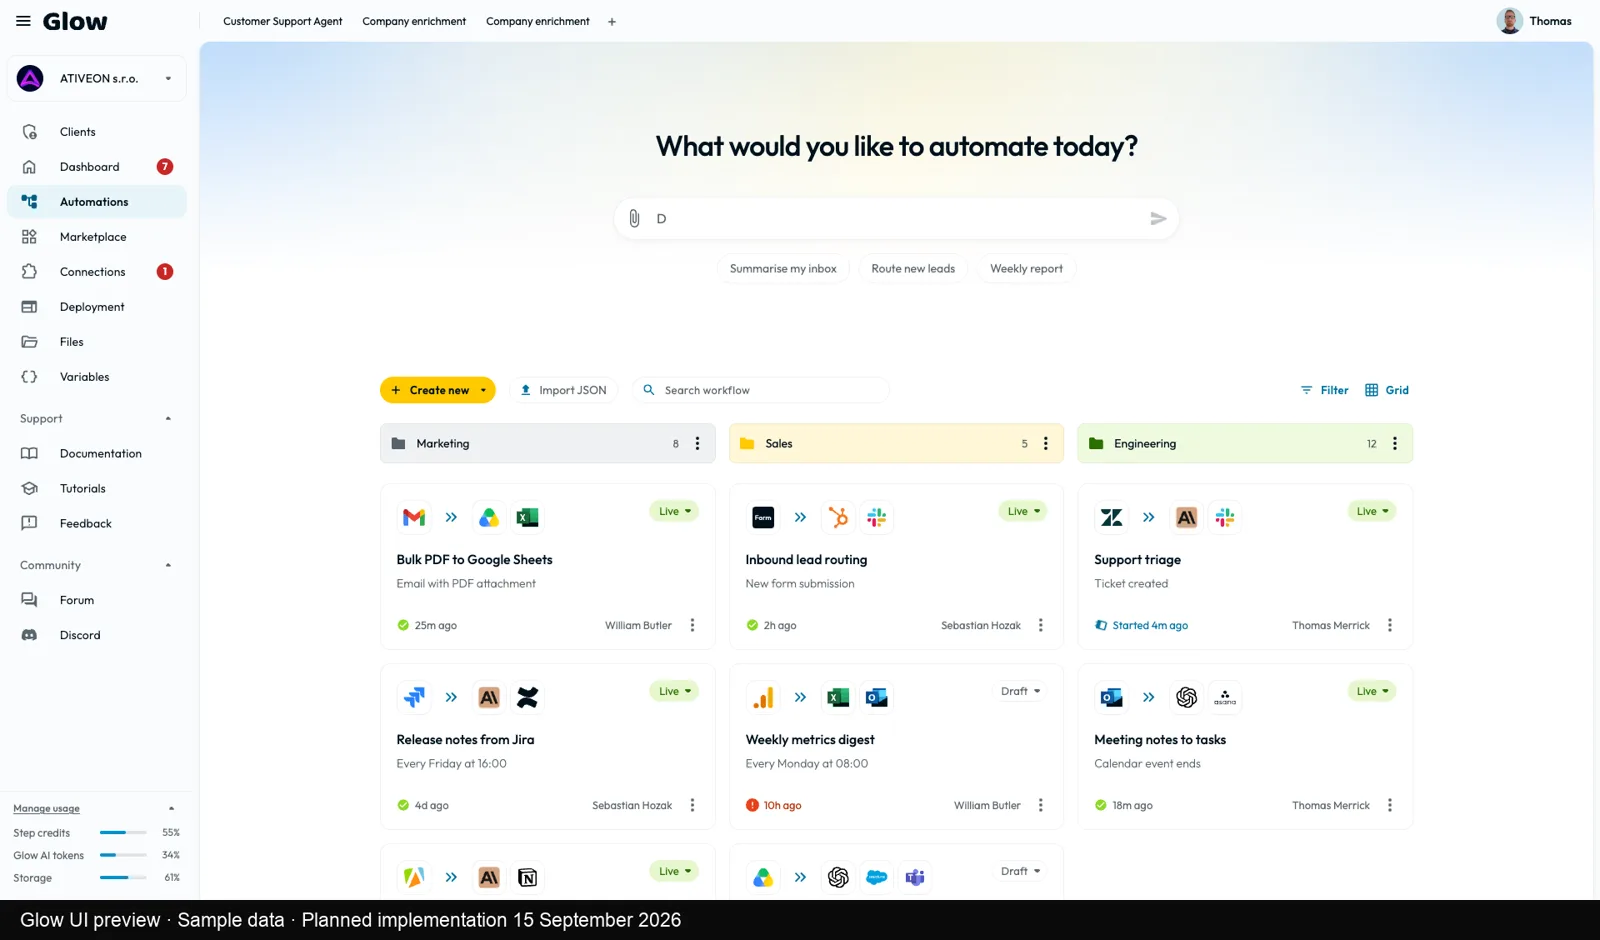Image resolution: width=1600 pixels, height=940 pixels.
Task: Change Live status on Release notes from Jira
Action: click(674, 691)
